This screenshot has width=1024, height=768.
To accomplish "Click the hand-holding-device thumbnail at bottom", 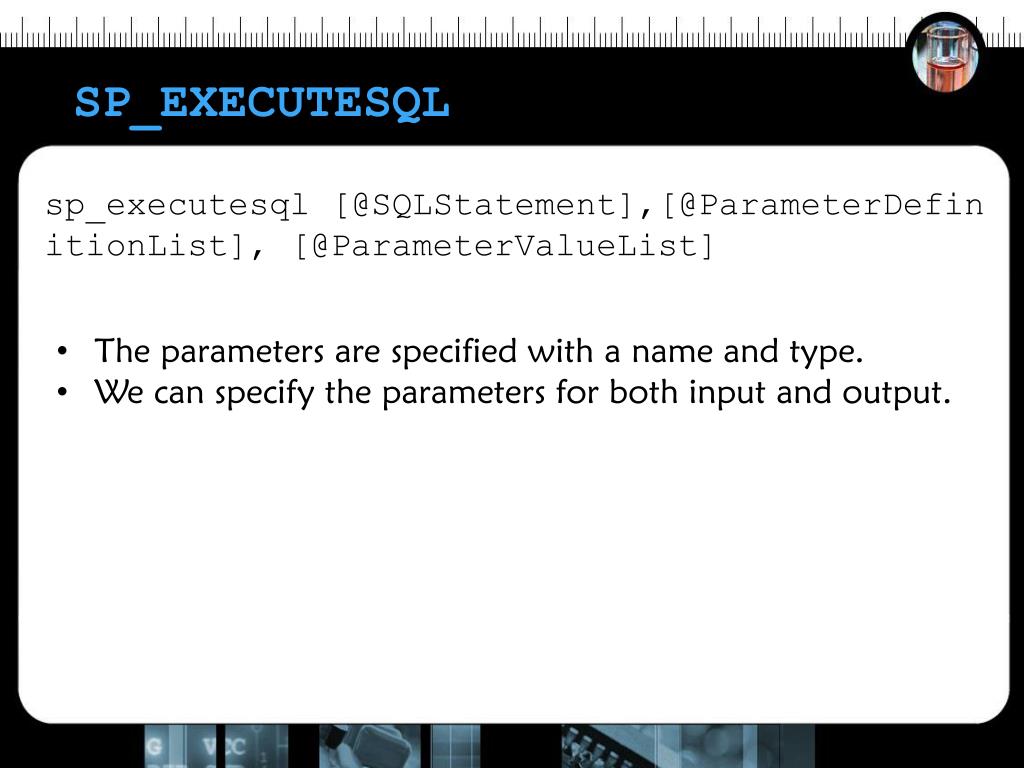I will point(371,746).
